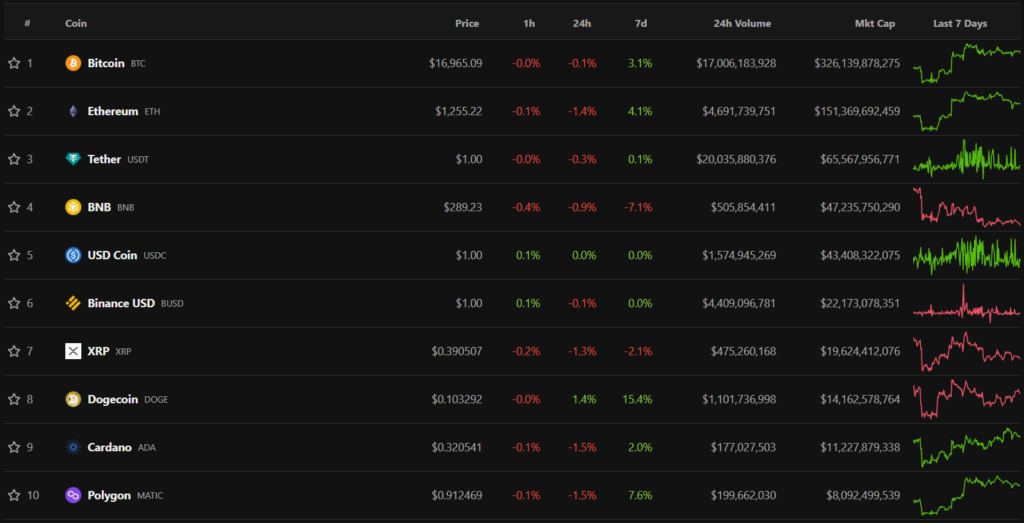Click the Binance USD logo icon
The height and width of the screenshot is (523, 1024).
73,304
